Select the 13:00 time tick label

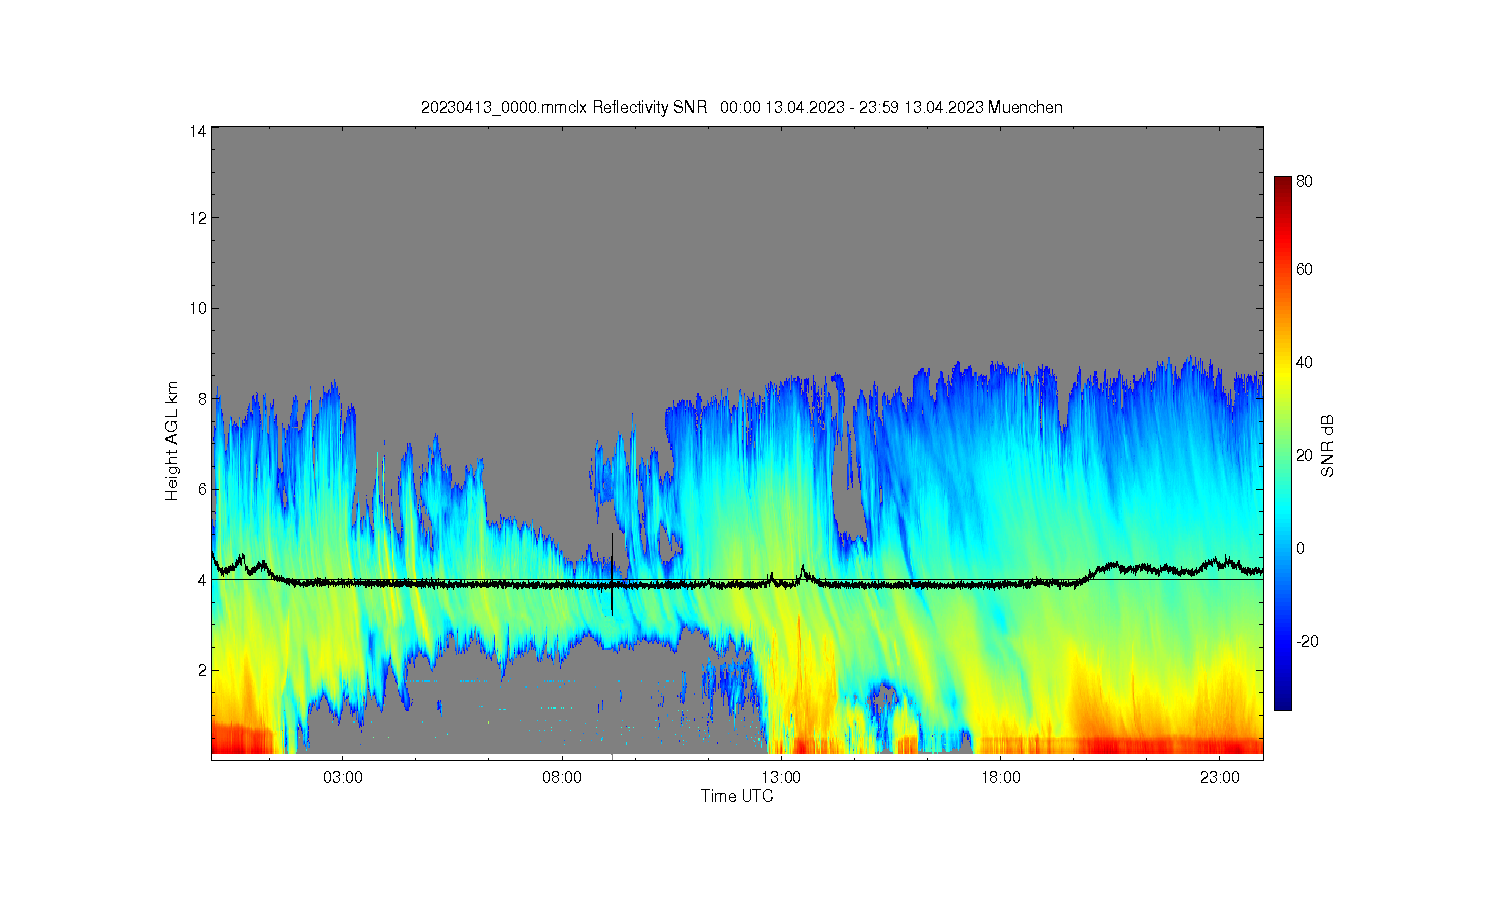pyautogui.click(x=781, y=777)
